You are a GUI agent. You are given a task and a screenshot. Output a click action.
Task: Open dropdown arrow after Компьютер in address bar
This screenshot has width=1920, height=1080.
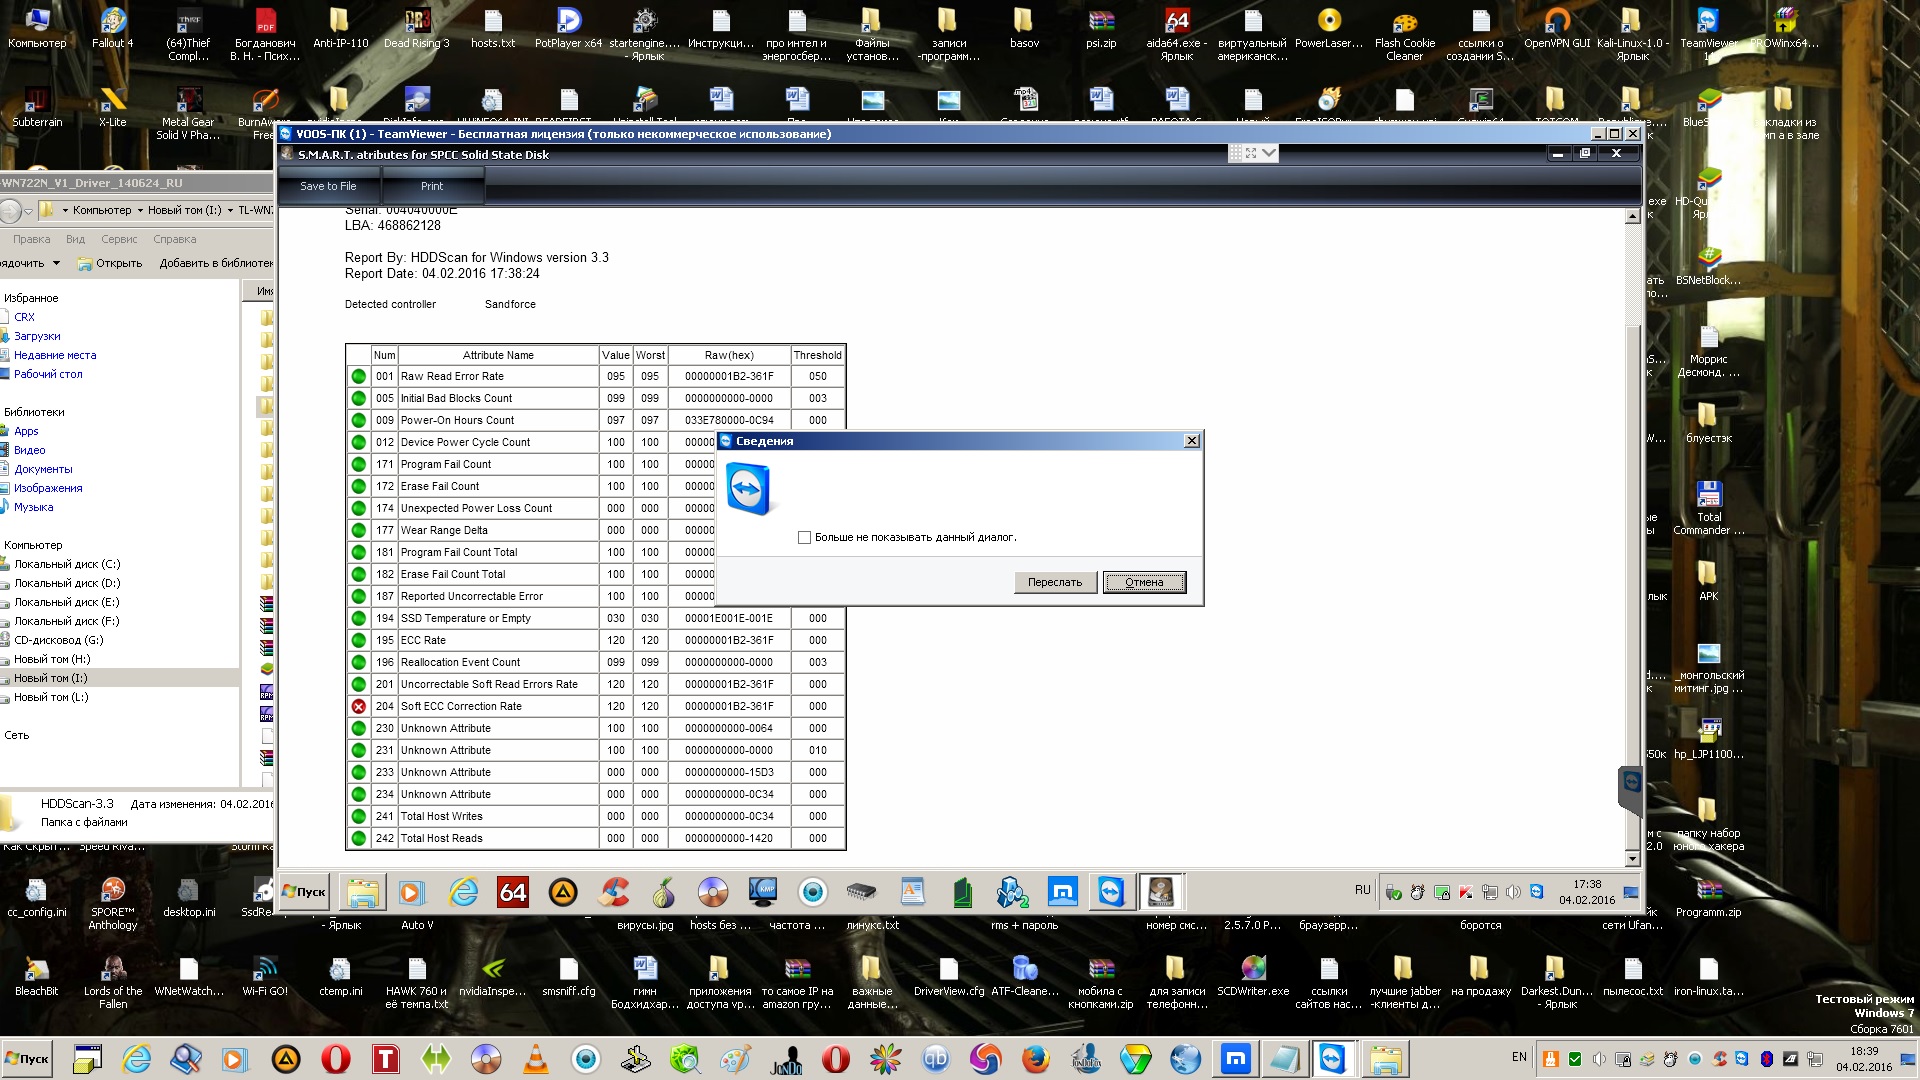(139, 211)
